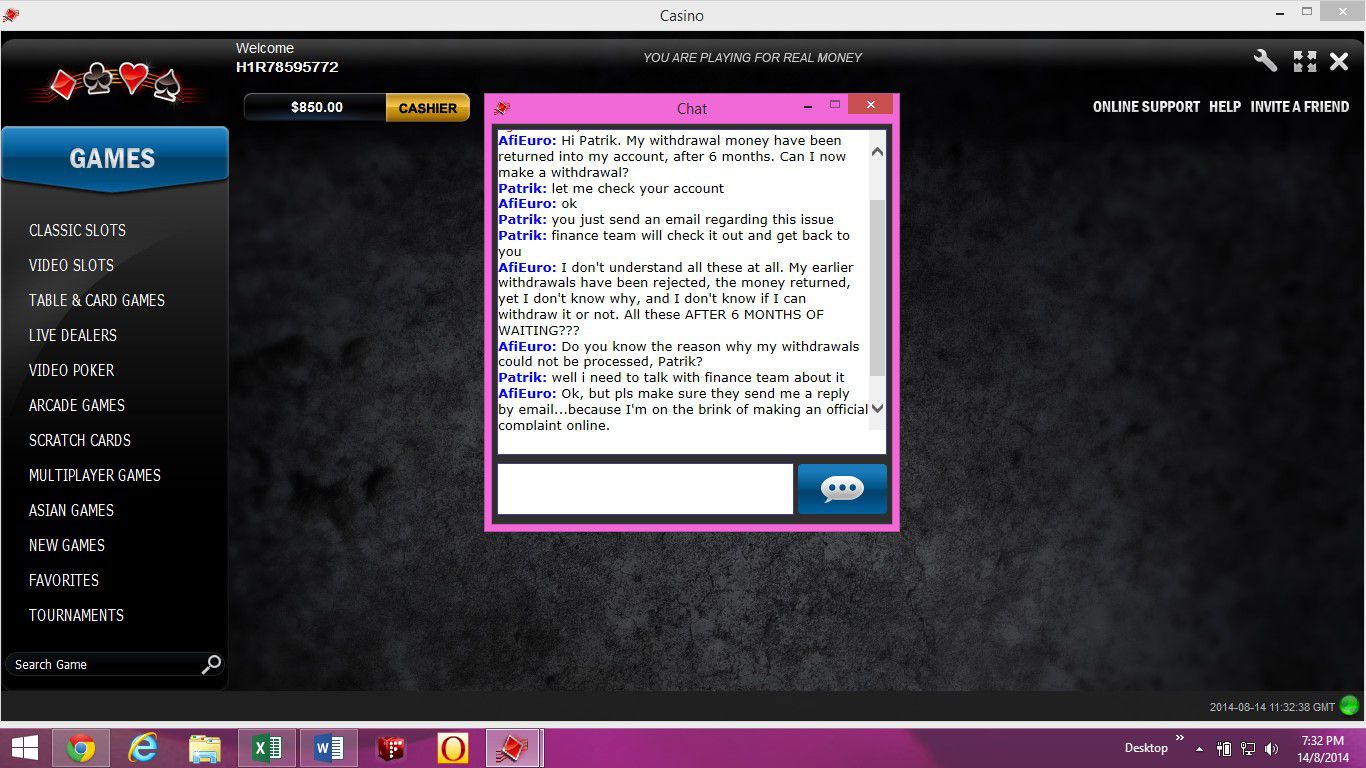Click the GMT timestamp in status bar
1366x768 pixels.
[1272, 707]
